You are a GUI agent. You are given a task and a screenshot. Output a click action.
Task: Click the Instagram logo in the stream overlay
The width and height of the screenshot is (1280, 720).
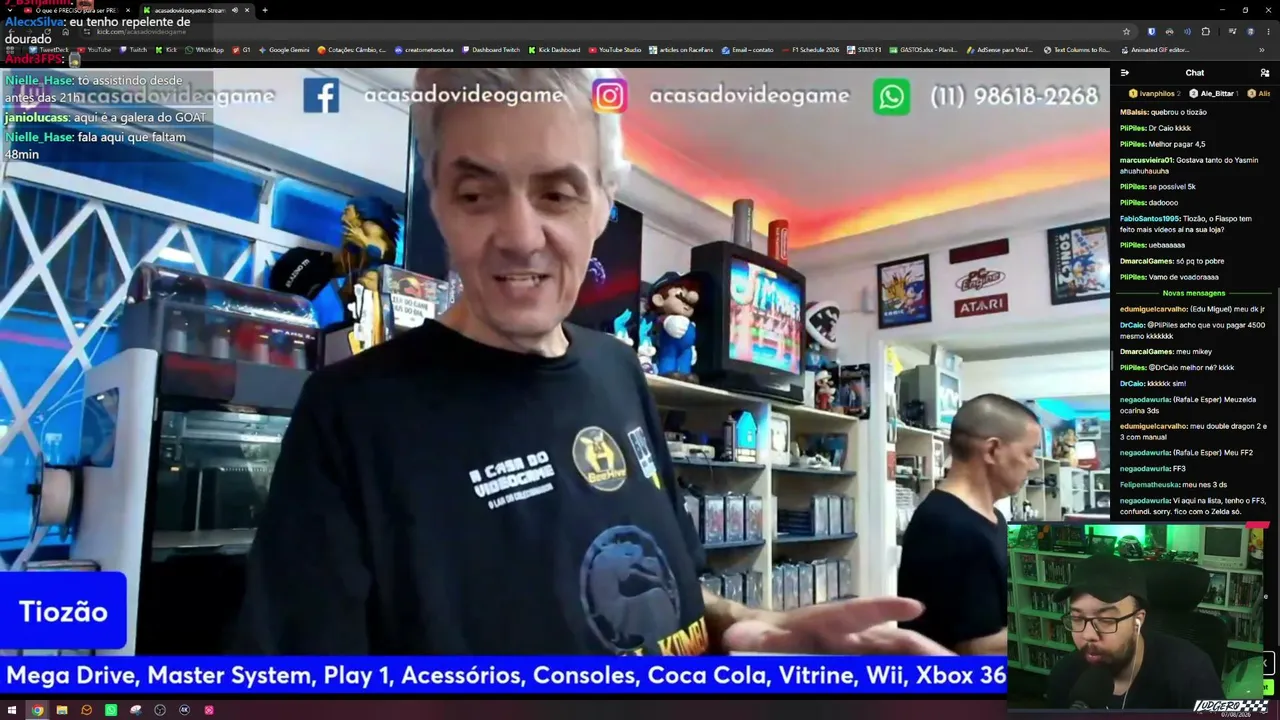(x=609, y=96)
